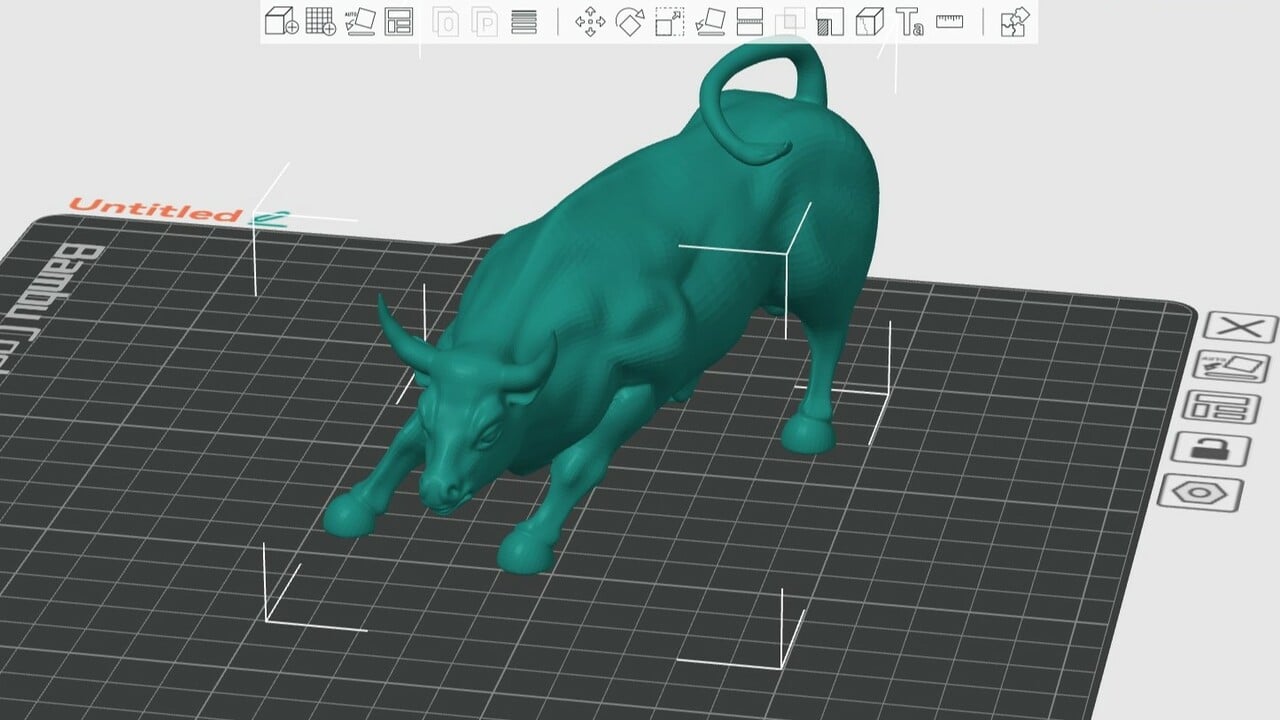Viewport: 1280px width, 720px height.
Task: Remove all objects using plate X button
Action: click(1240, 327)
